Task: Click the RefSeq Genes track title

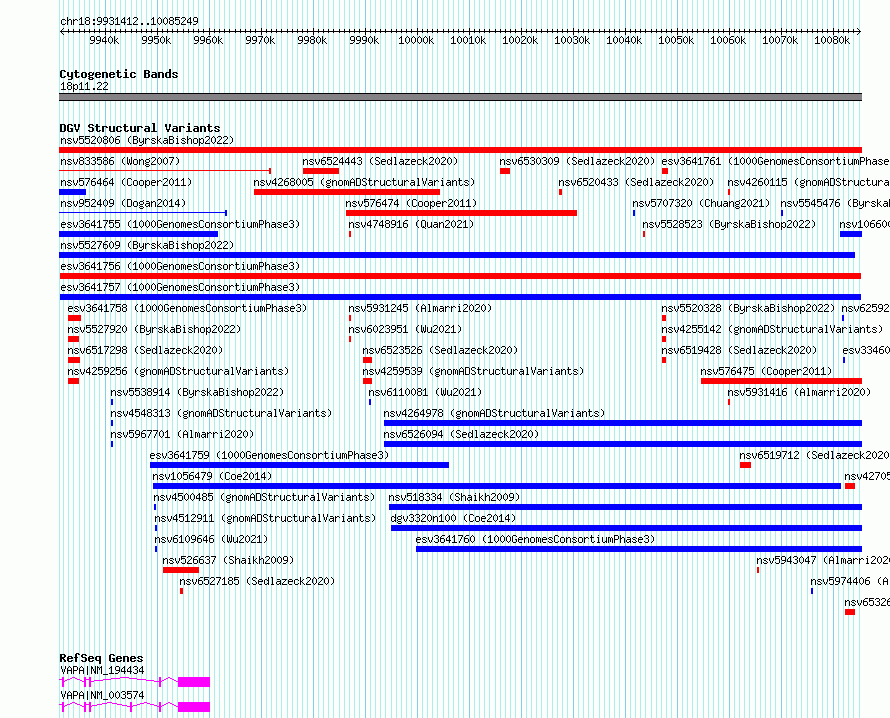Action: pos(101,658)
